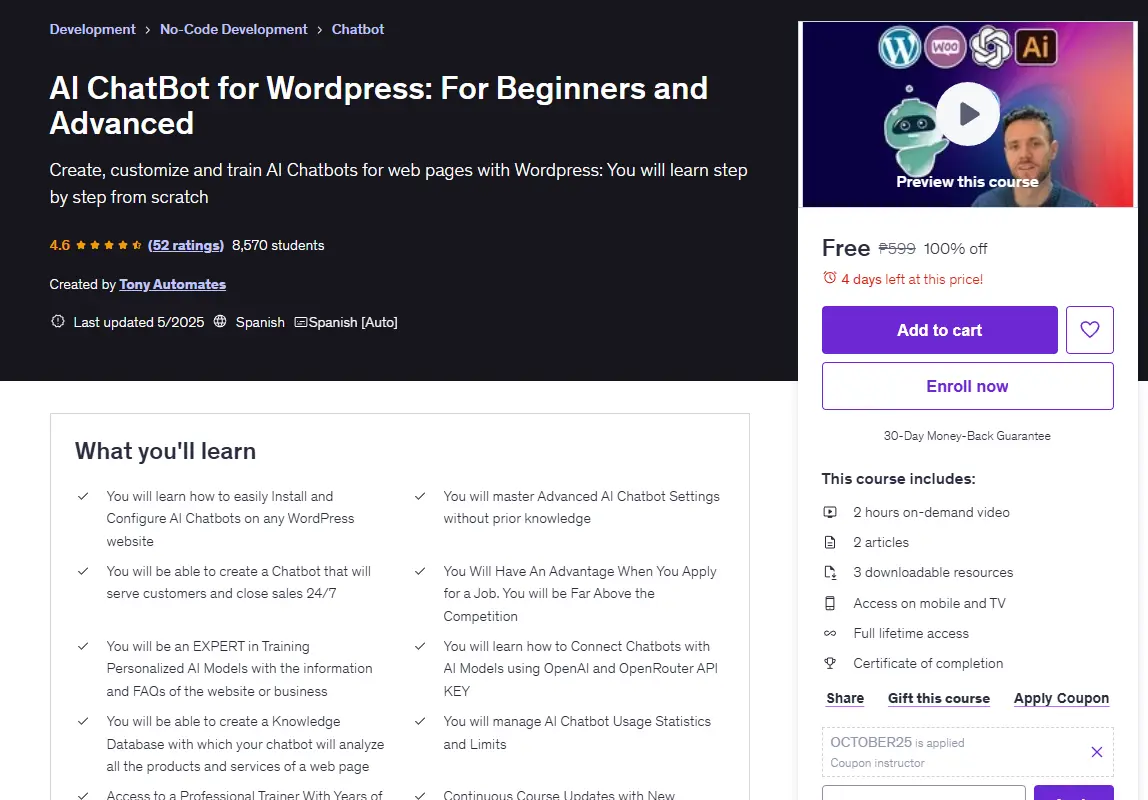Open the 52 ratings link
Screen dimensions: 1148x800
186,245
